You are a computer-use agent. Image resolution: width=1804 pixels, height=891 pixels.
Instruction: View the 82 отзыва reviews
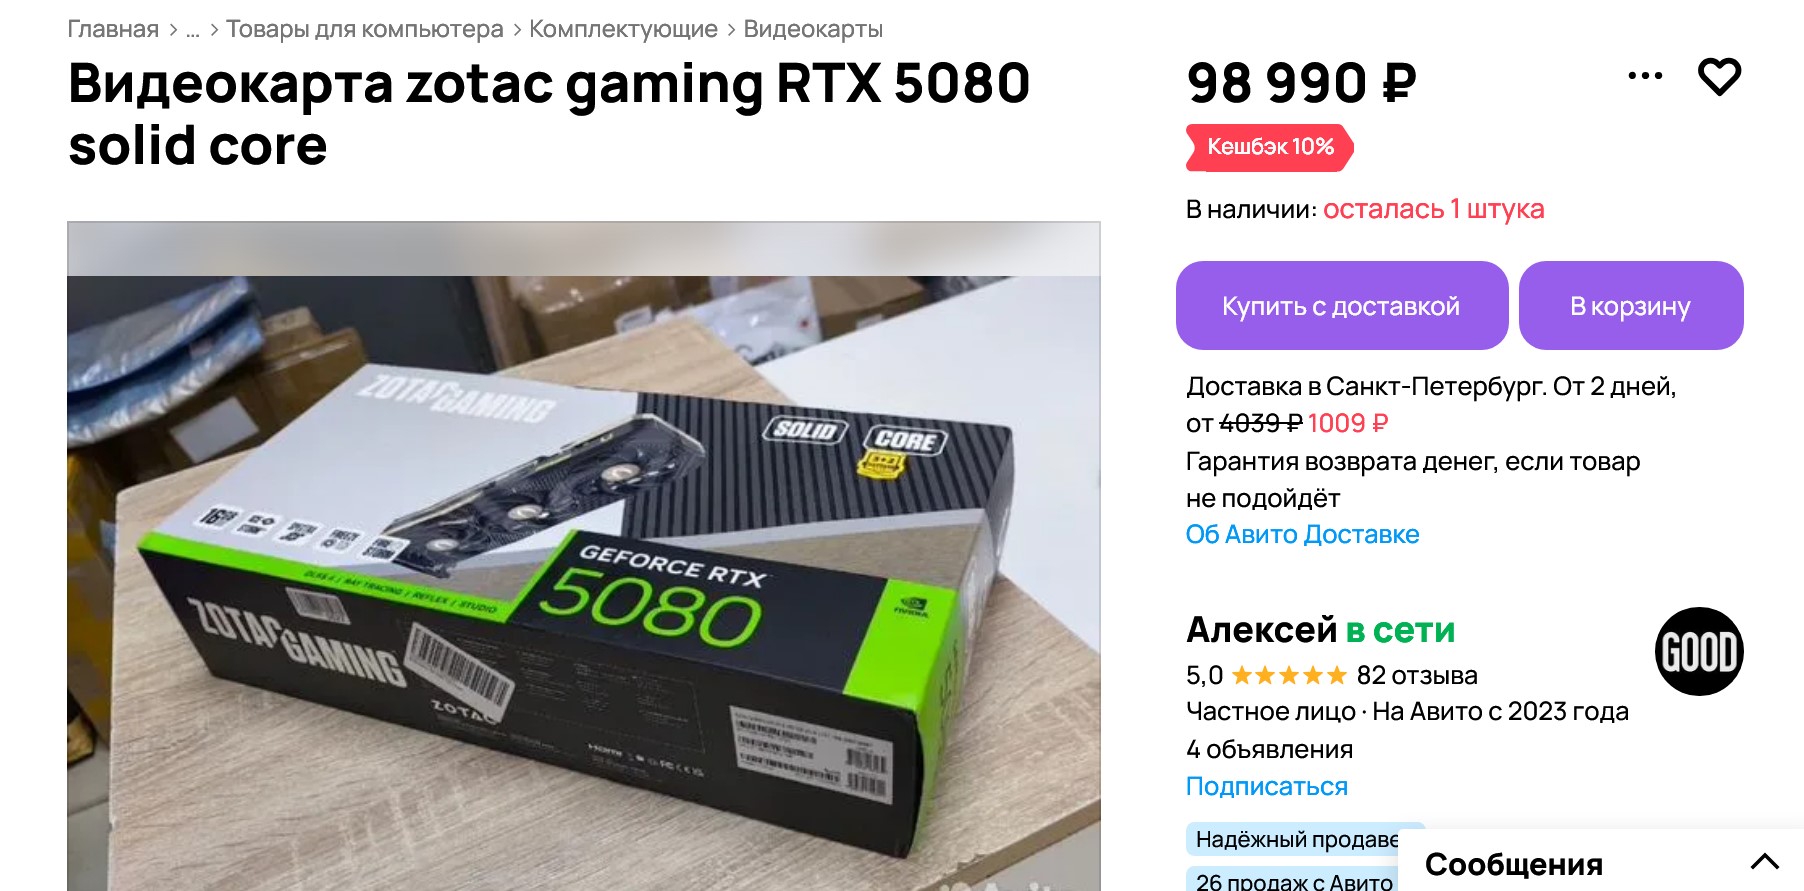click(x=1417, y=676)
